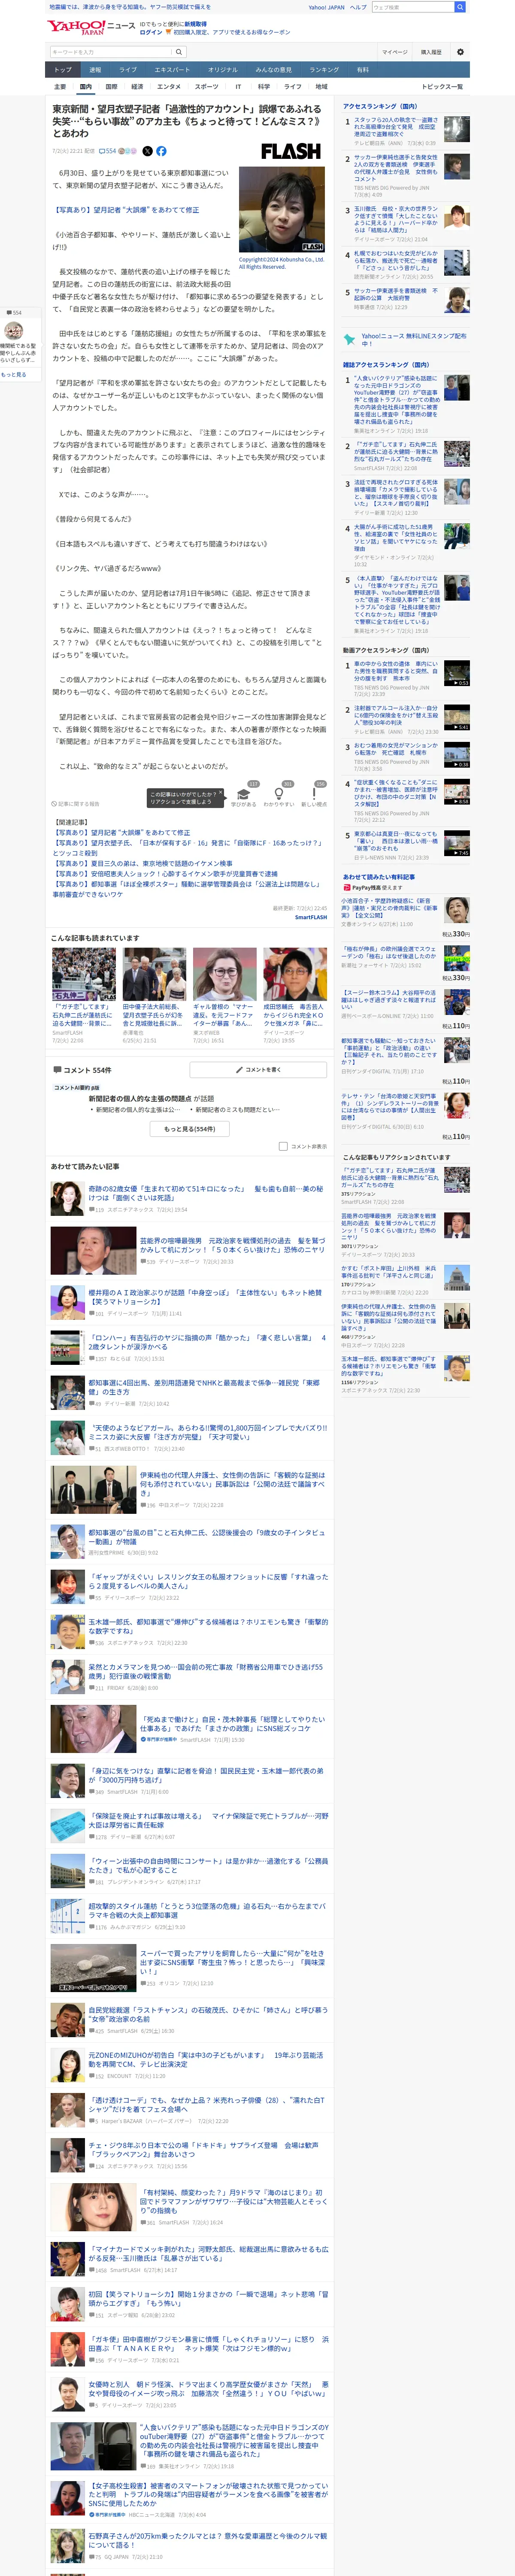Open the 地域 category tab

point(321,87)
